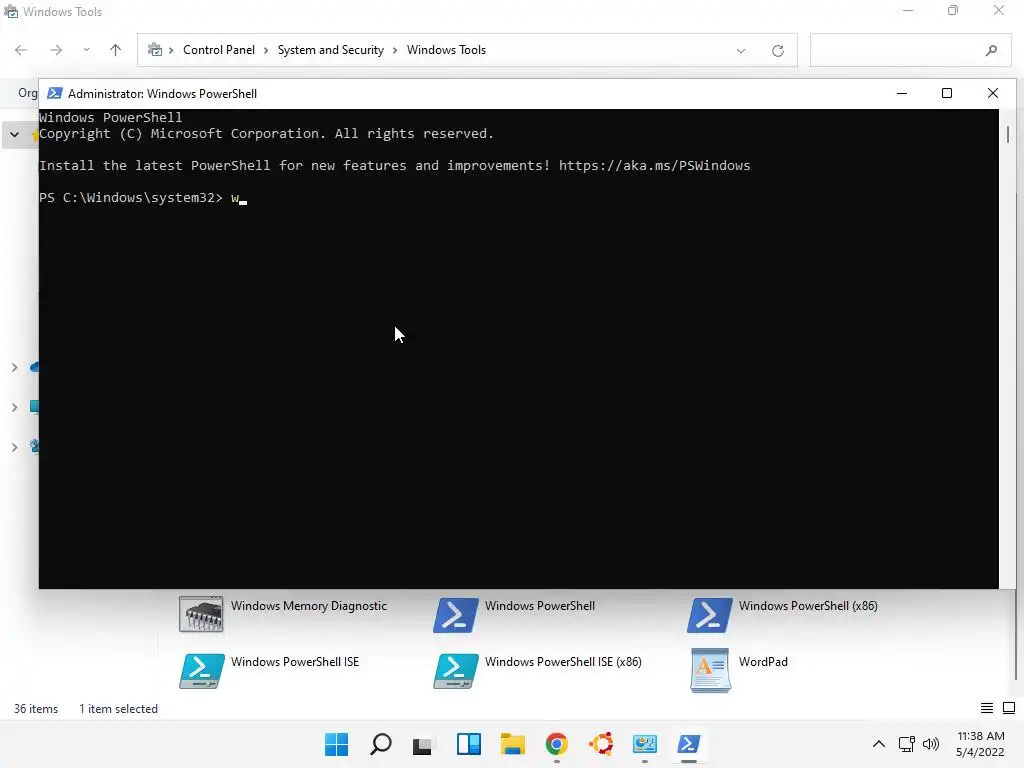This screenshot has height=768, width=1024.
Task: Click '1 item selected' status text
Action: point(118,709)
